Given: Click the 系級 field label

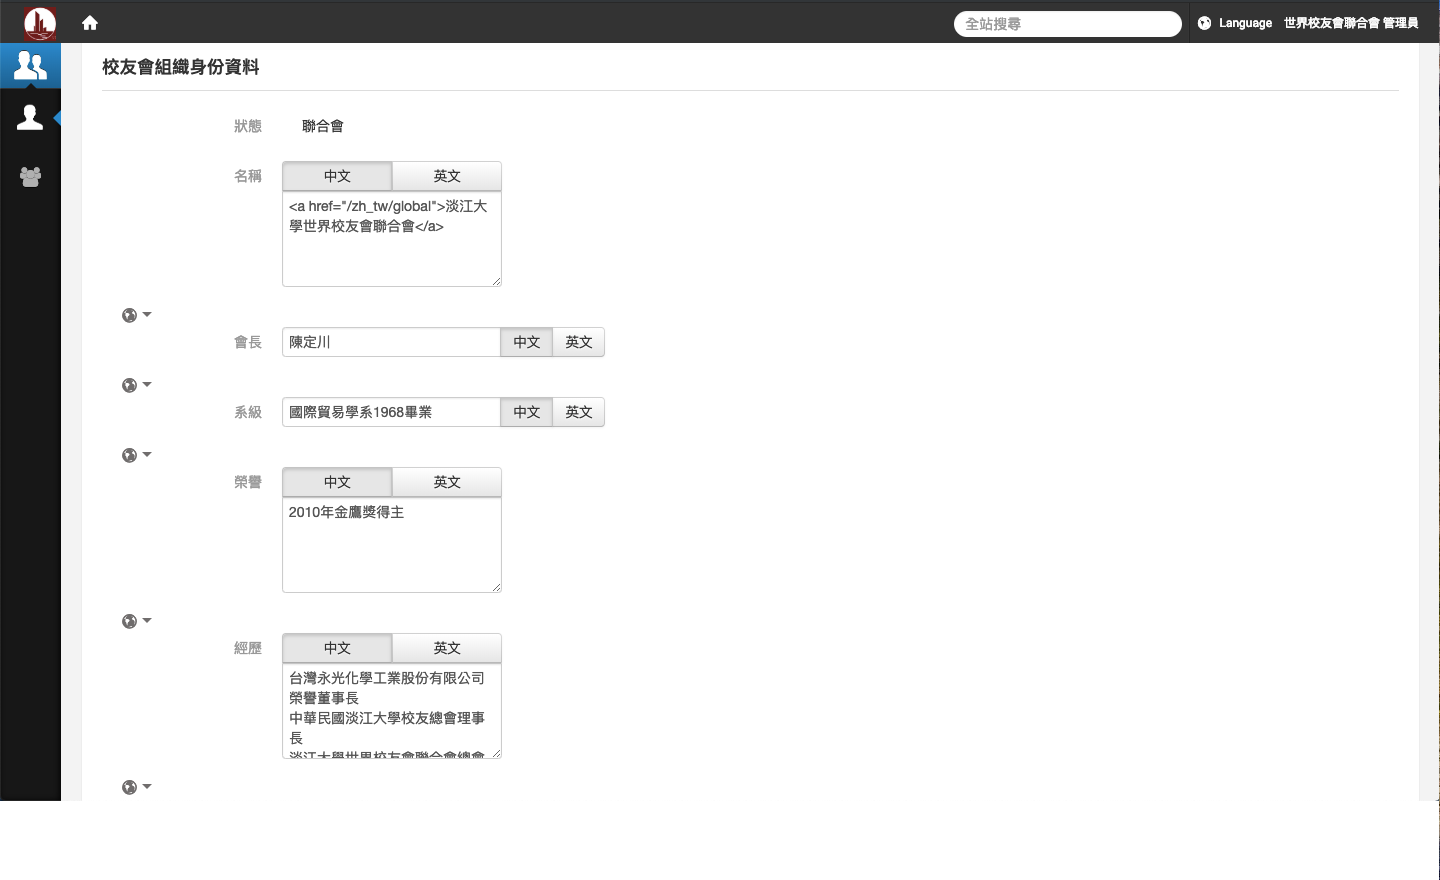Looking at the screenshot, I should tap(248, 412).
